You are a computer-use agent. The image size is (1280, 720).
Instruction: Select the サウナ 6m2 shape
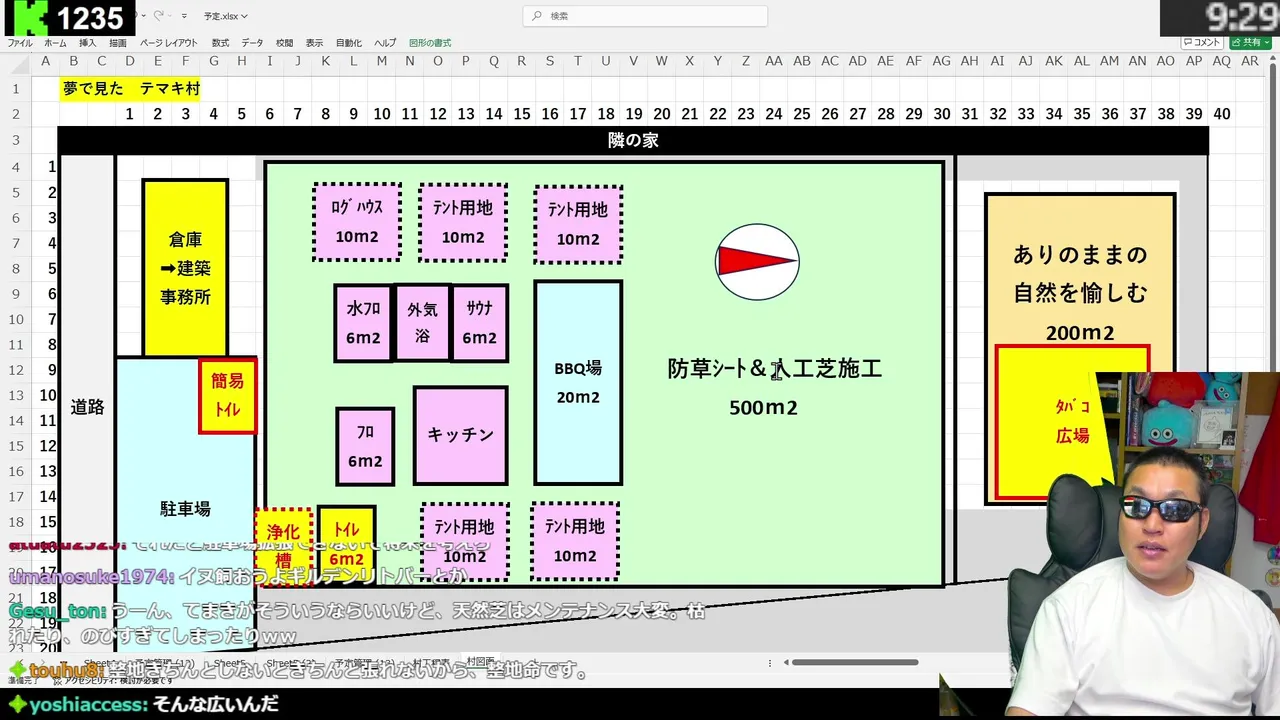click(x=480, y=323)
